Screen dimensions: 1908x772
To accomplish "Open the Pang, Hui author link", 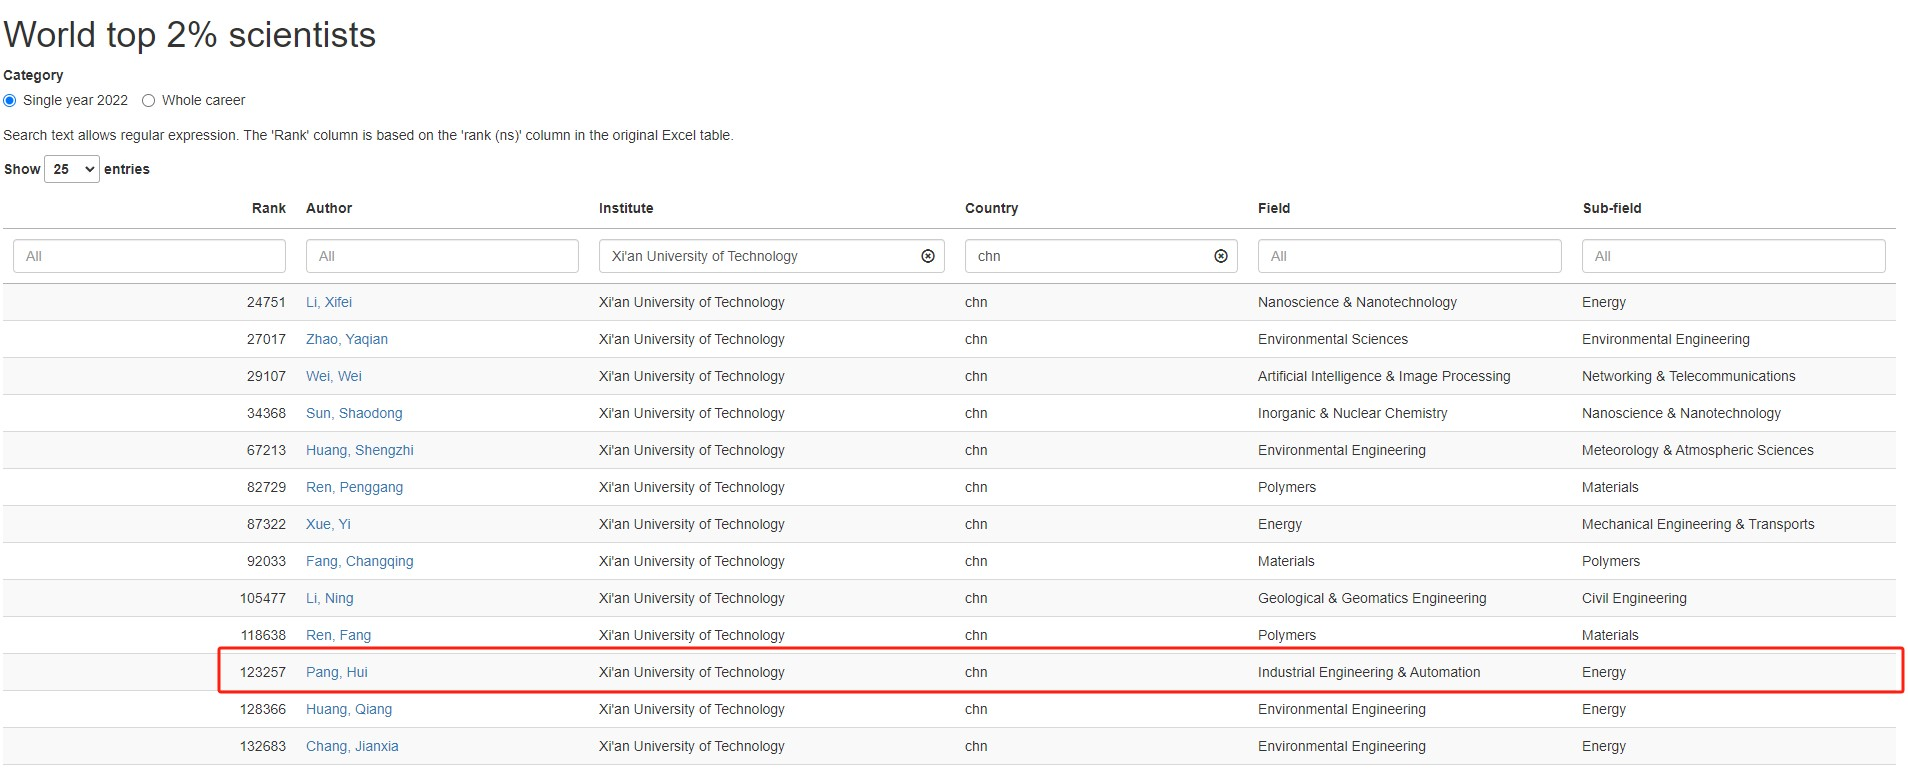I will [x=336, y=672].
